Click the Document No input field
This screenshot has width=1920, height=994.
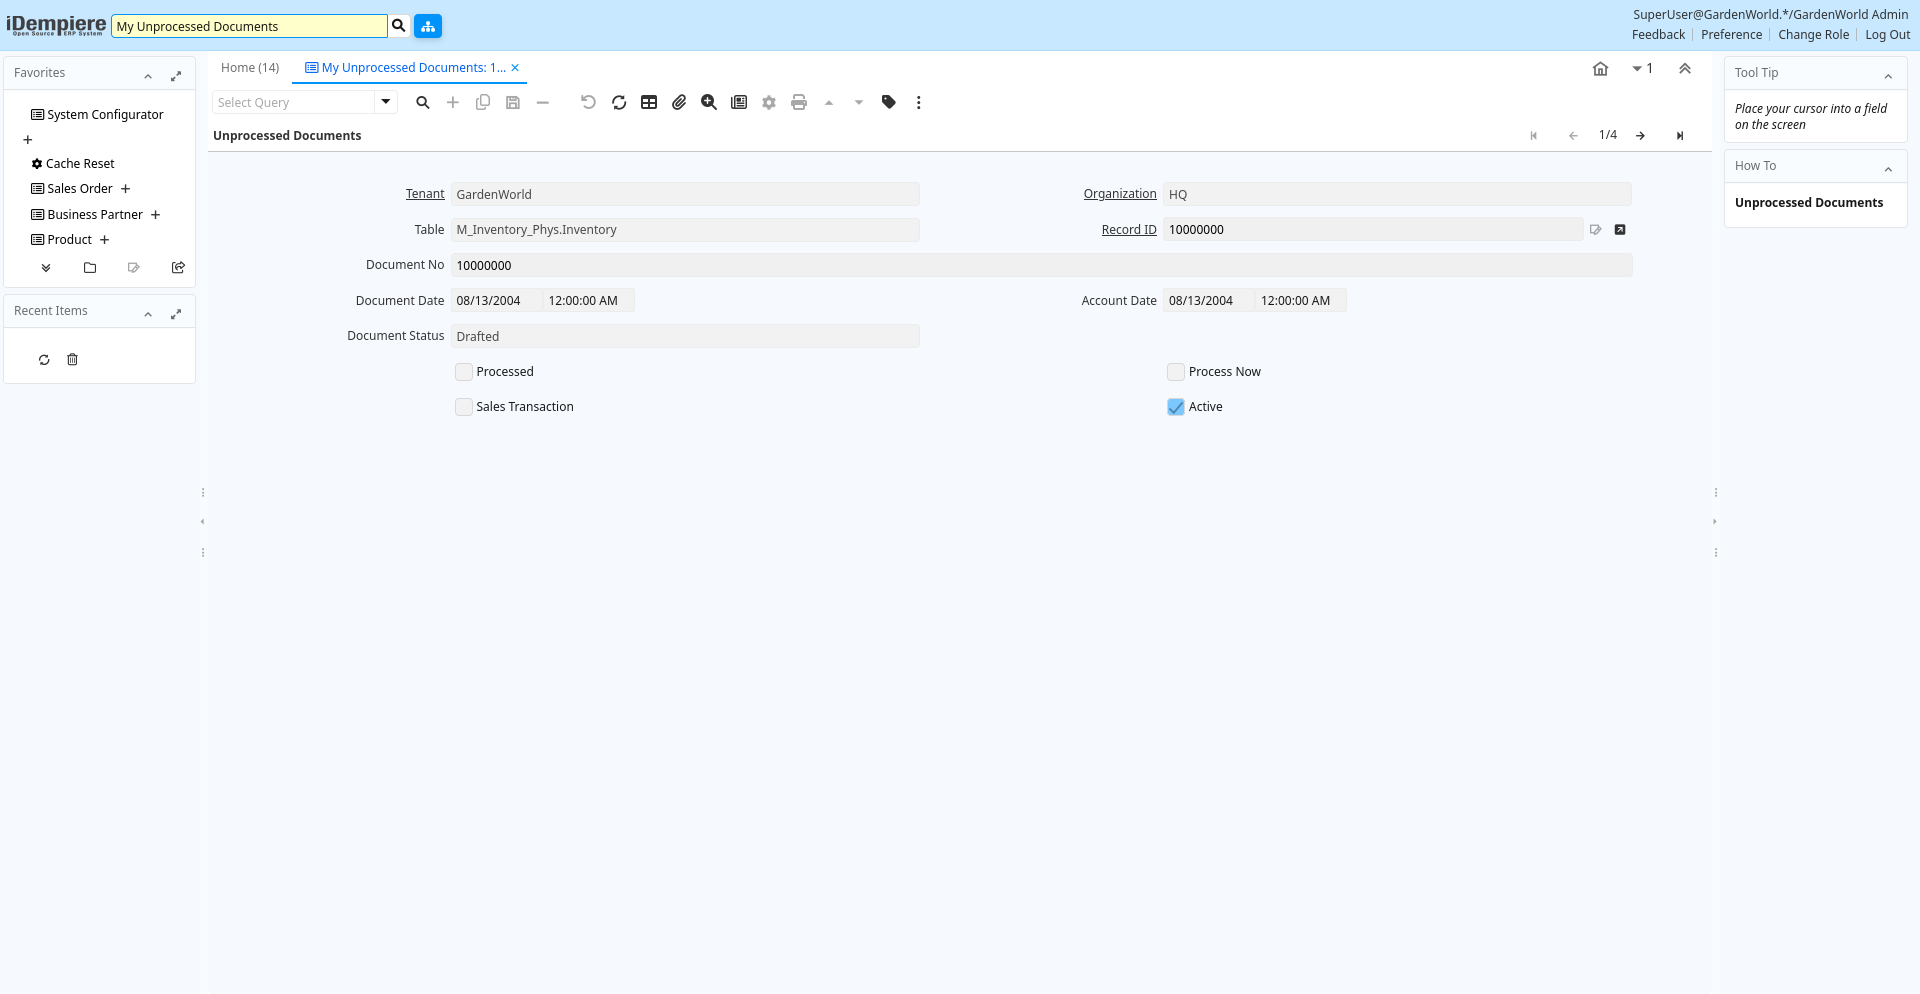coord(1040,266)
